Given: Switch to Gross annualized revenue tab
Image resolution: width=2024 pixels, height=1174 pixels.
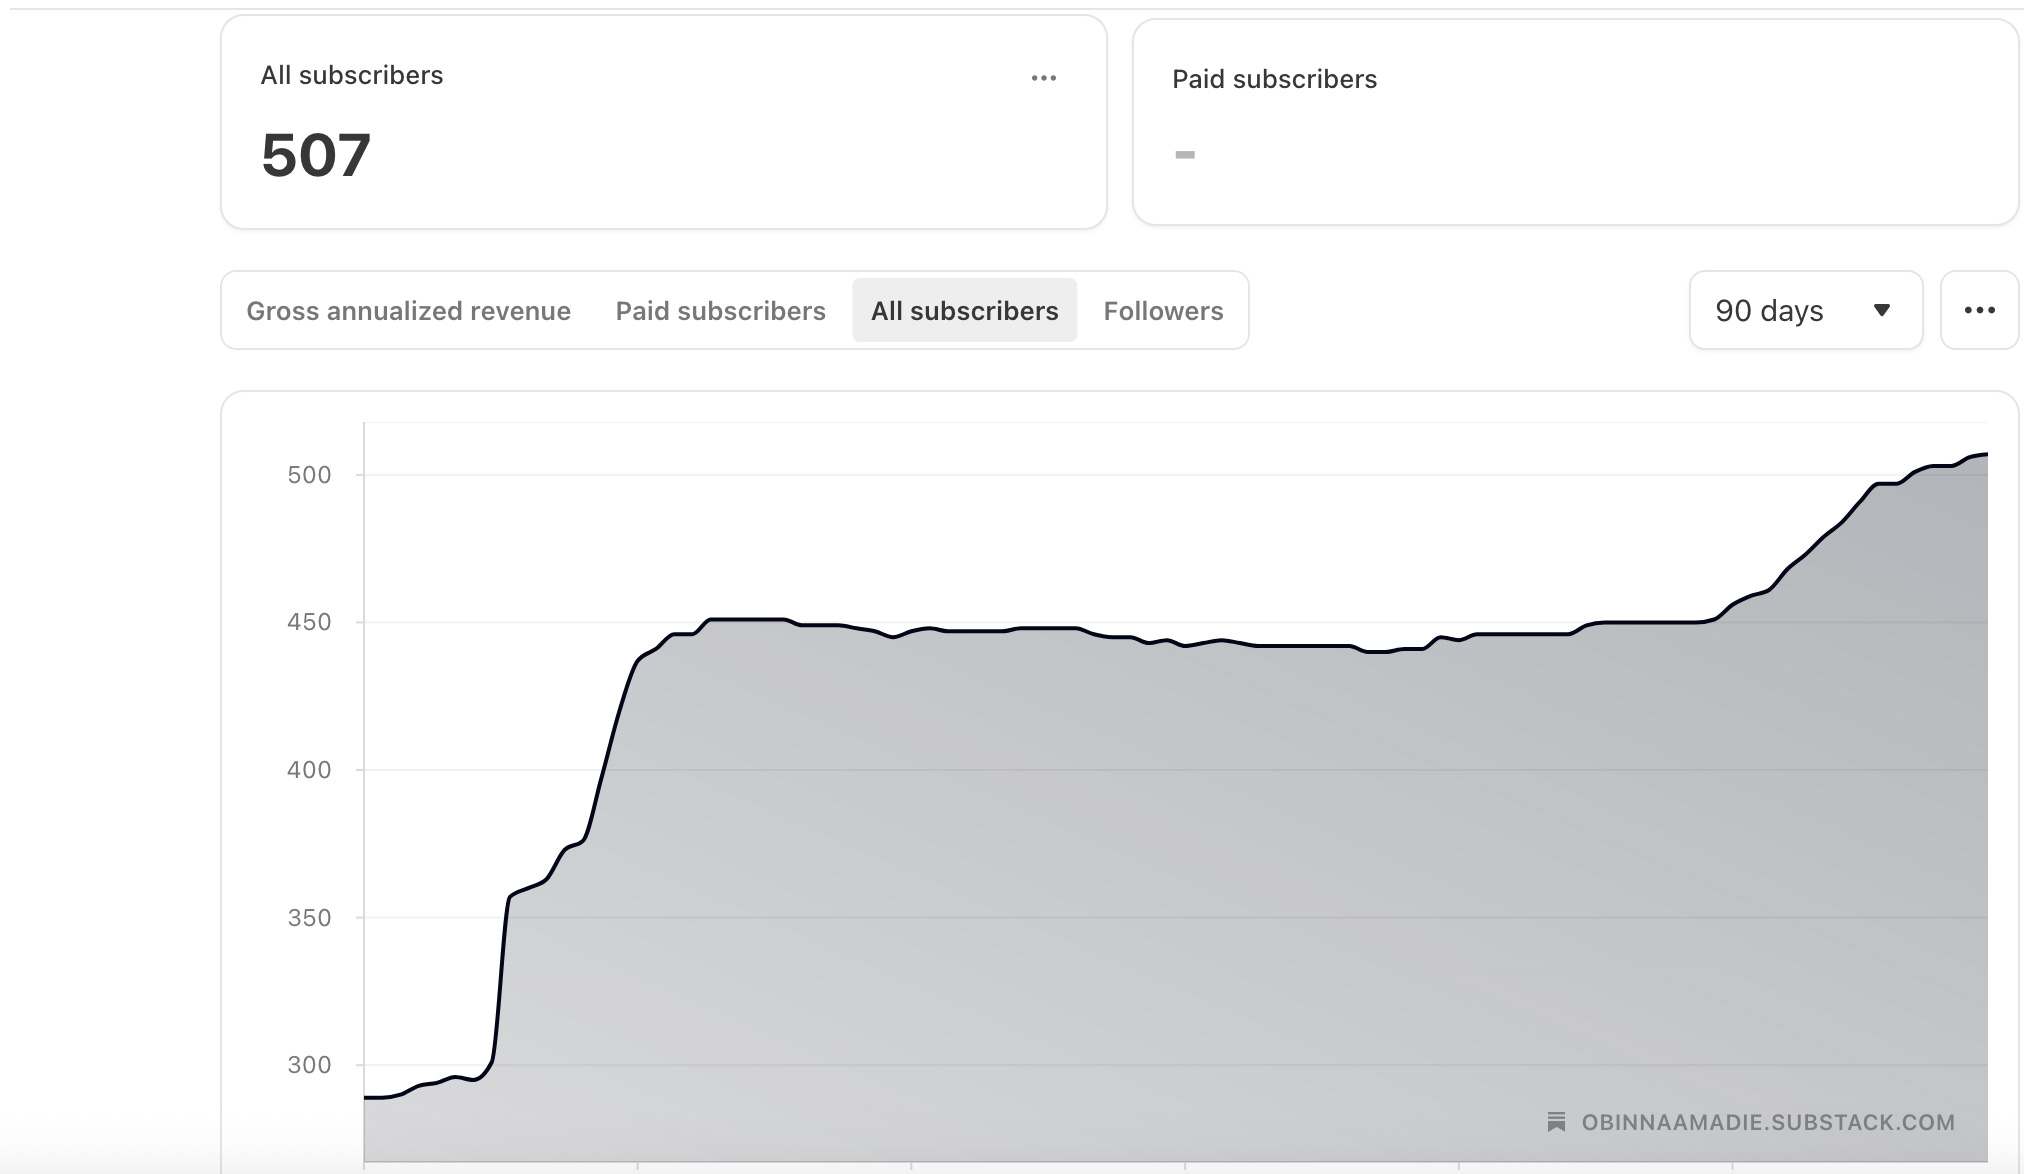Looking at the screenshot, I should click(x=408, y=311).
